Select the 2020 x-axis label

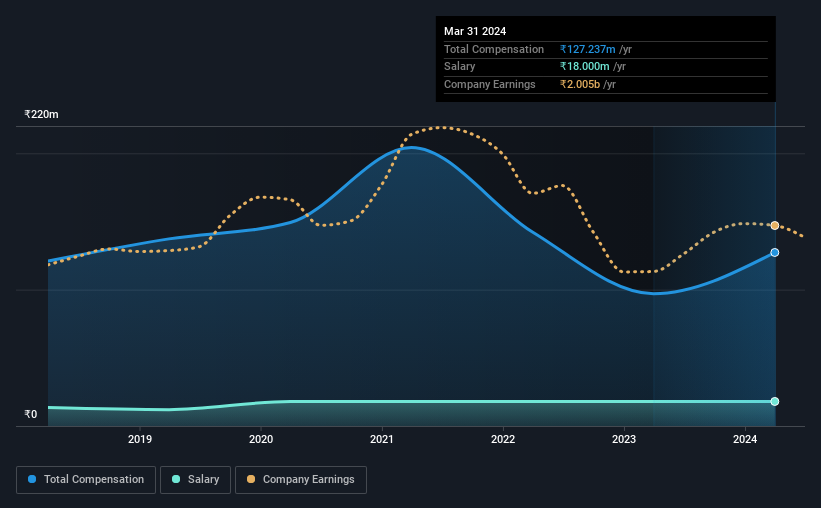point(261,439)
